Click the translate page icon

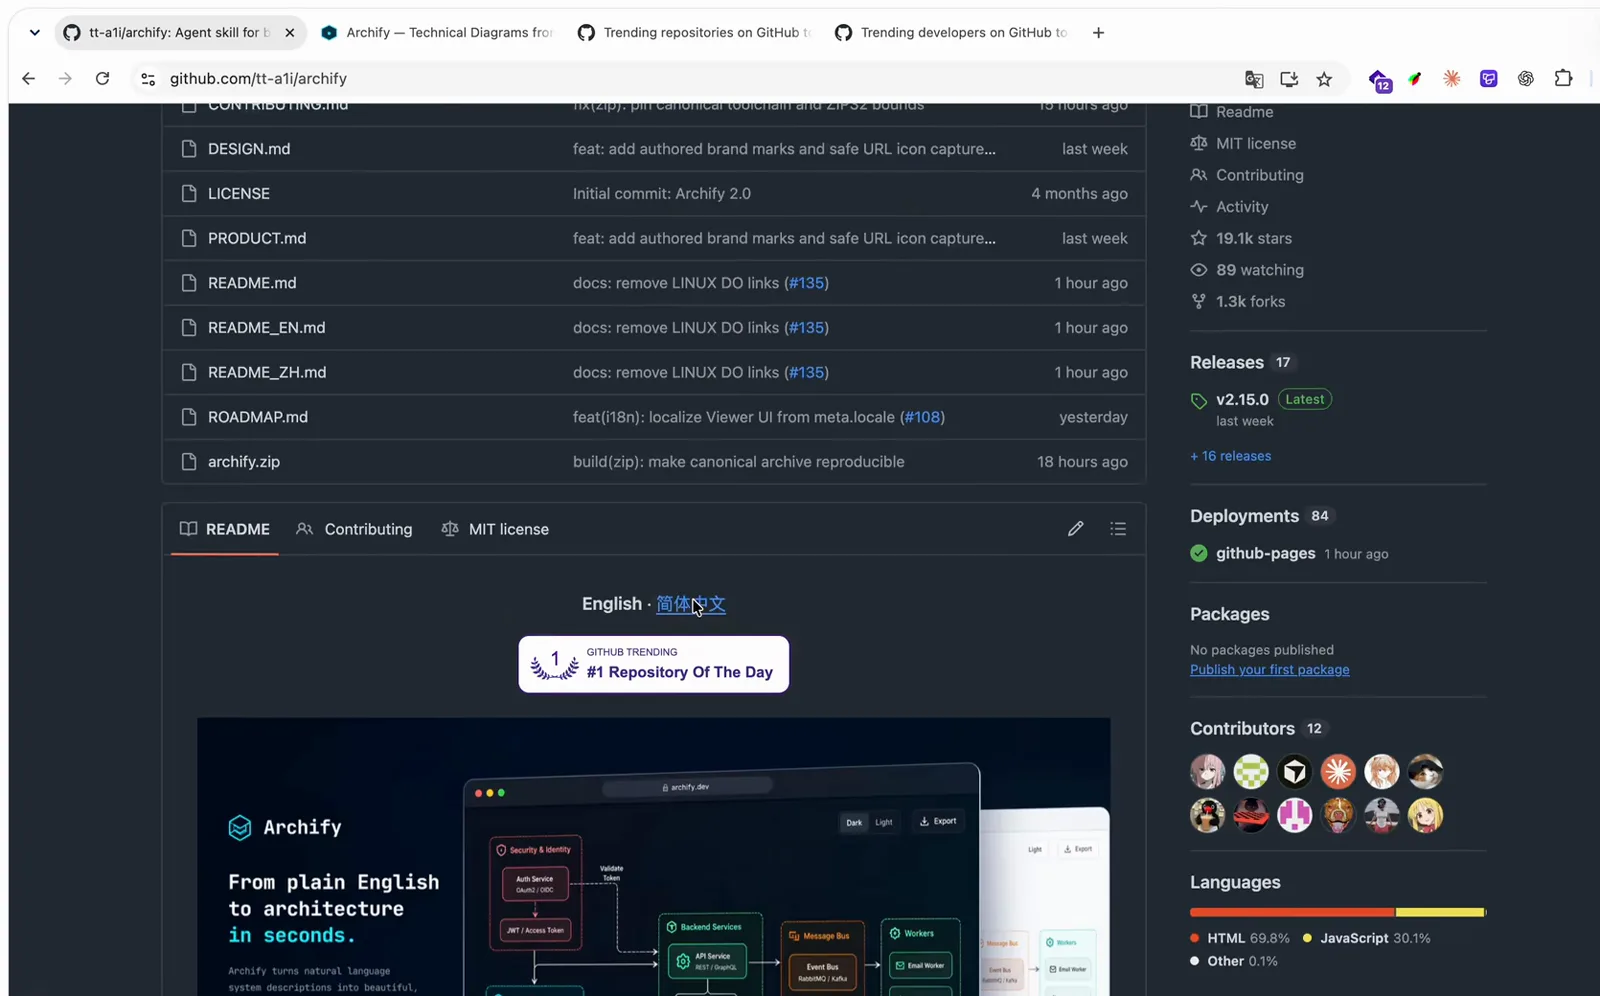pos(1254,79)
